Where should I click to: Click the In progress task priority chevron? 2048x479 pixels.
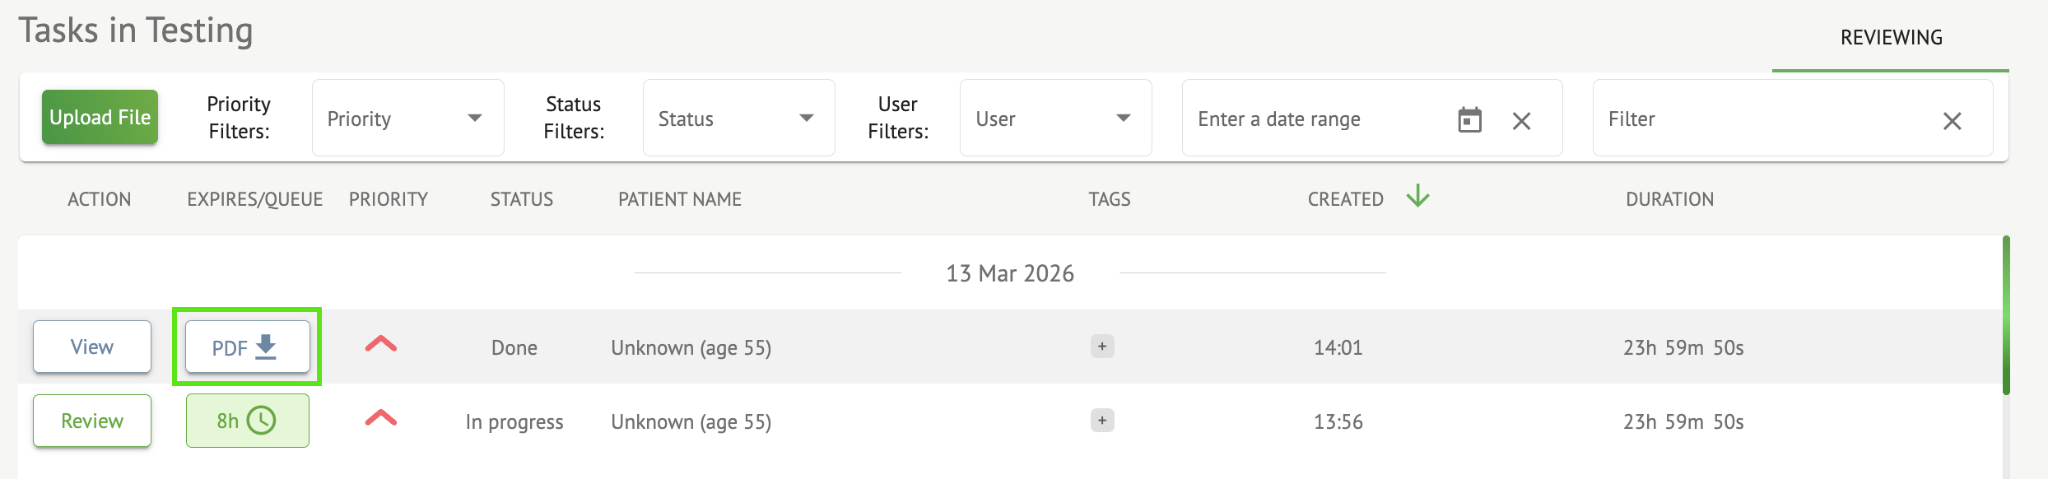pos(381,419)
